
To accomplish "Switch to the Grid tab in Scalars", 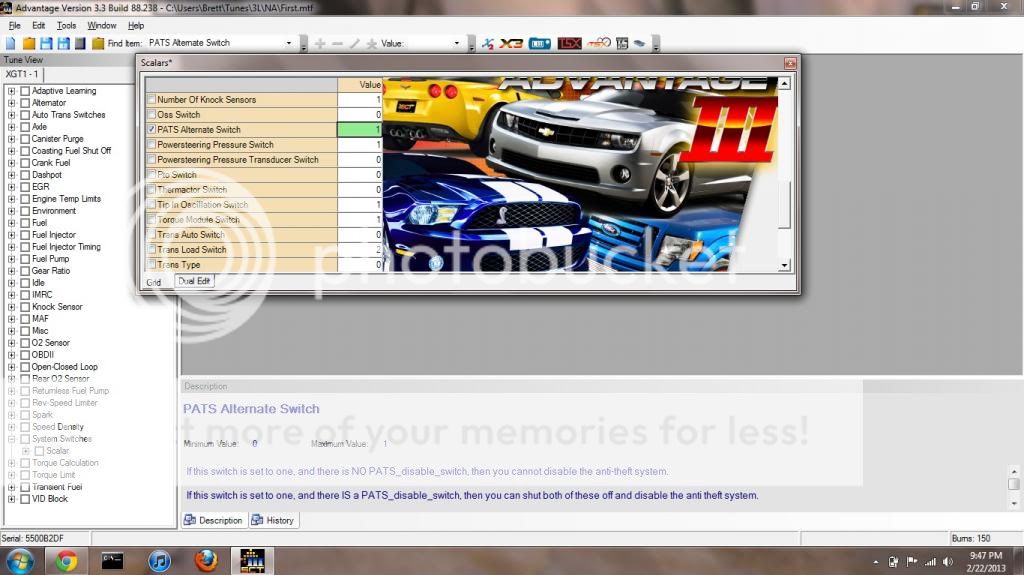I will [x=153, y=282].
